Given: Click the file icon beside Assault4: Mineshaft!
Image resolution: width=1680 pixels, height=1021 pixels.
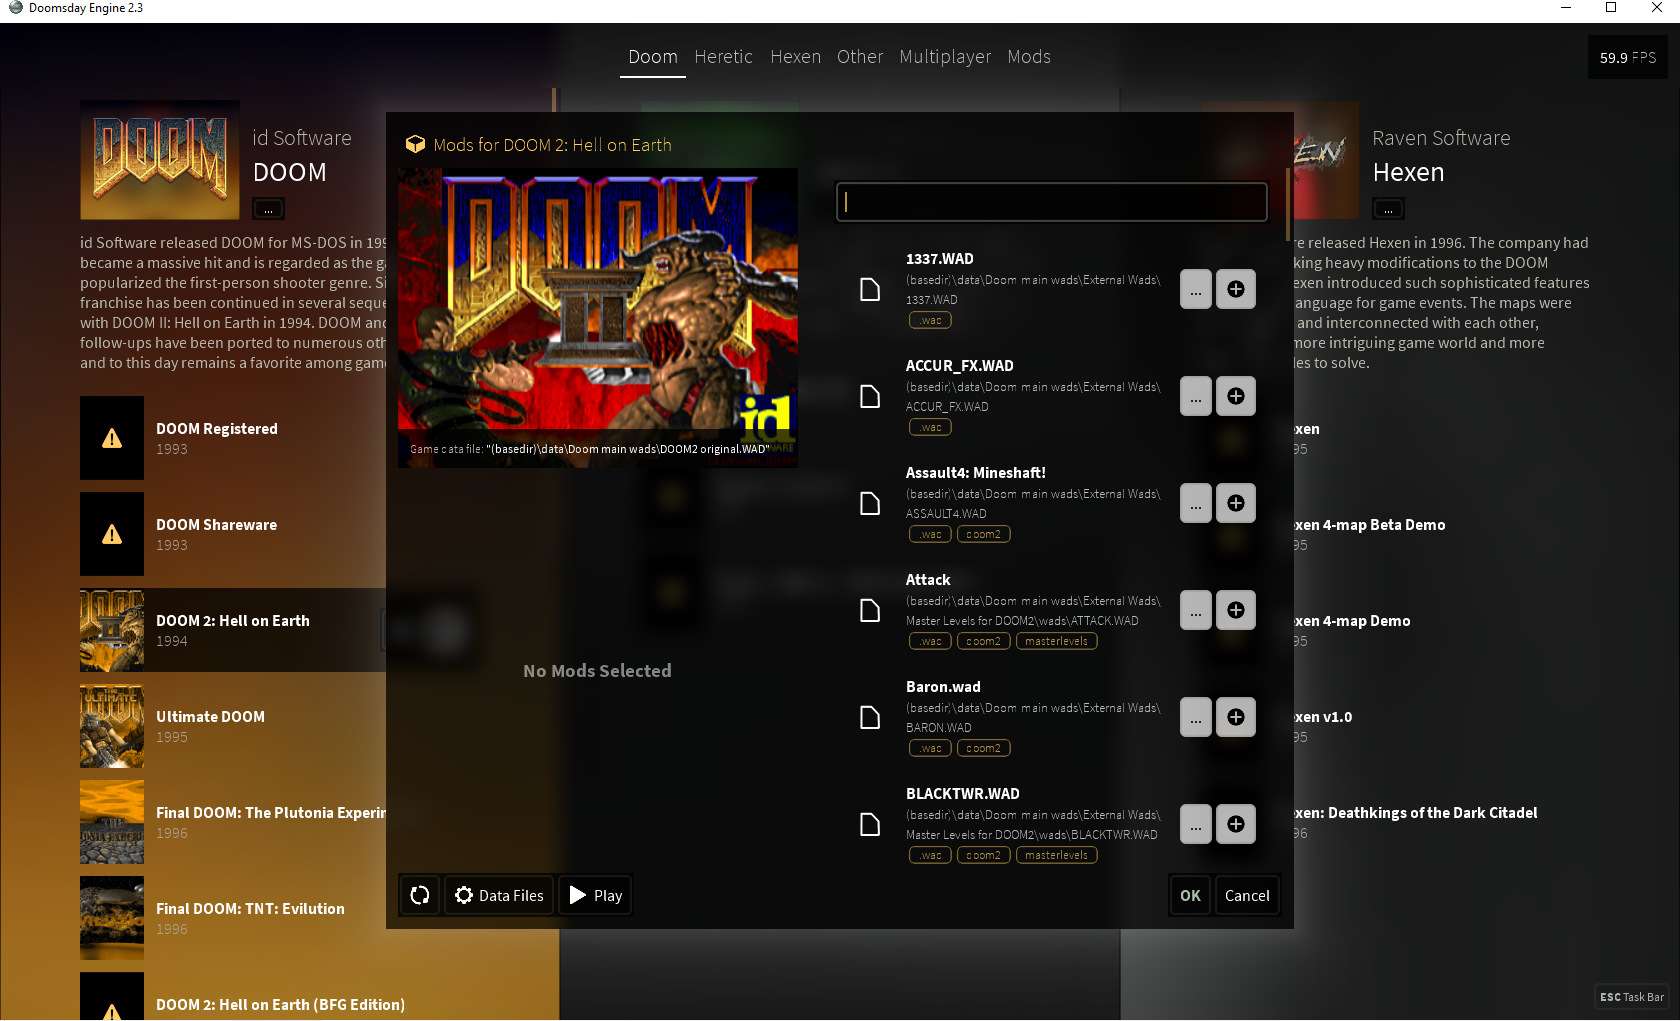Looking at the screenshot, I should tap(870, 504).
